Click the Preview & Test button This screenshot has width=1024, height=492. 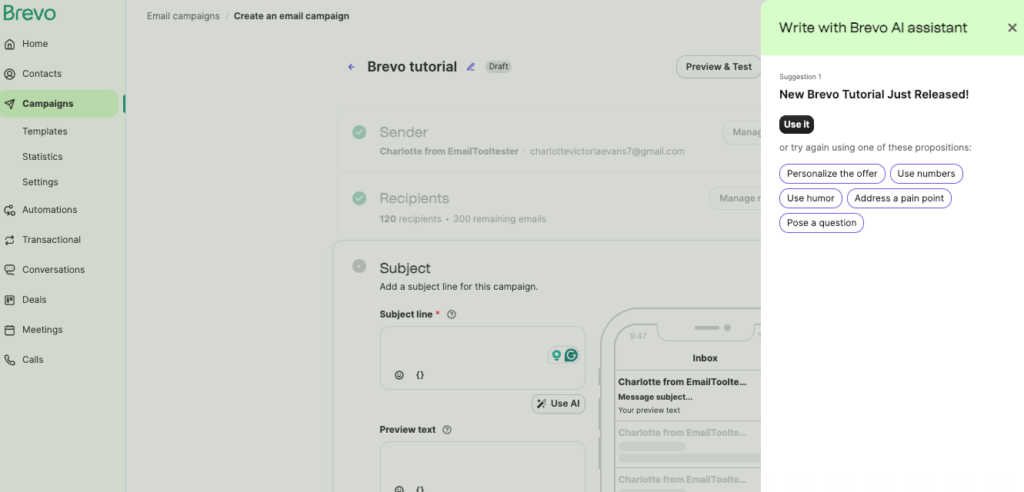coord(718,67)
